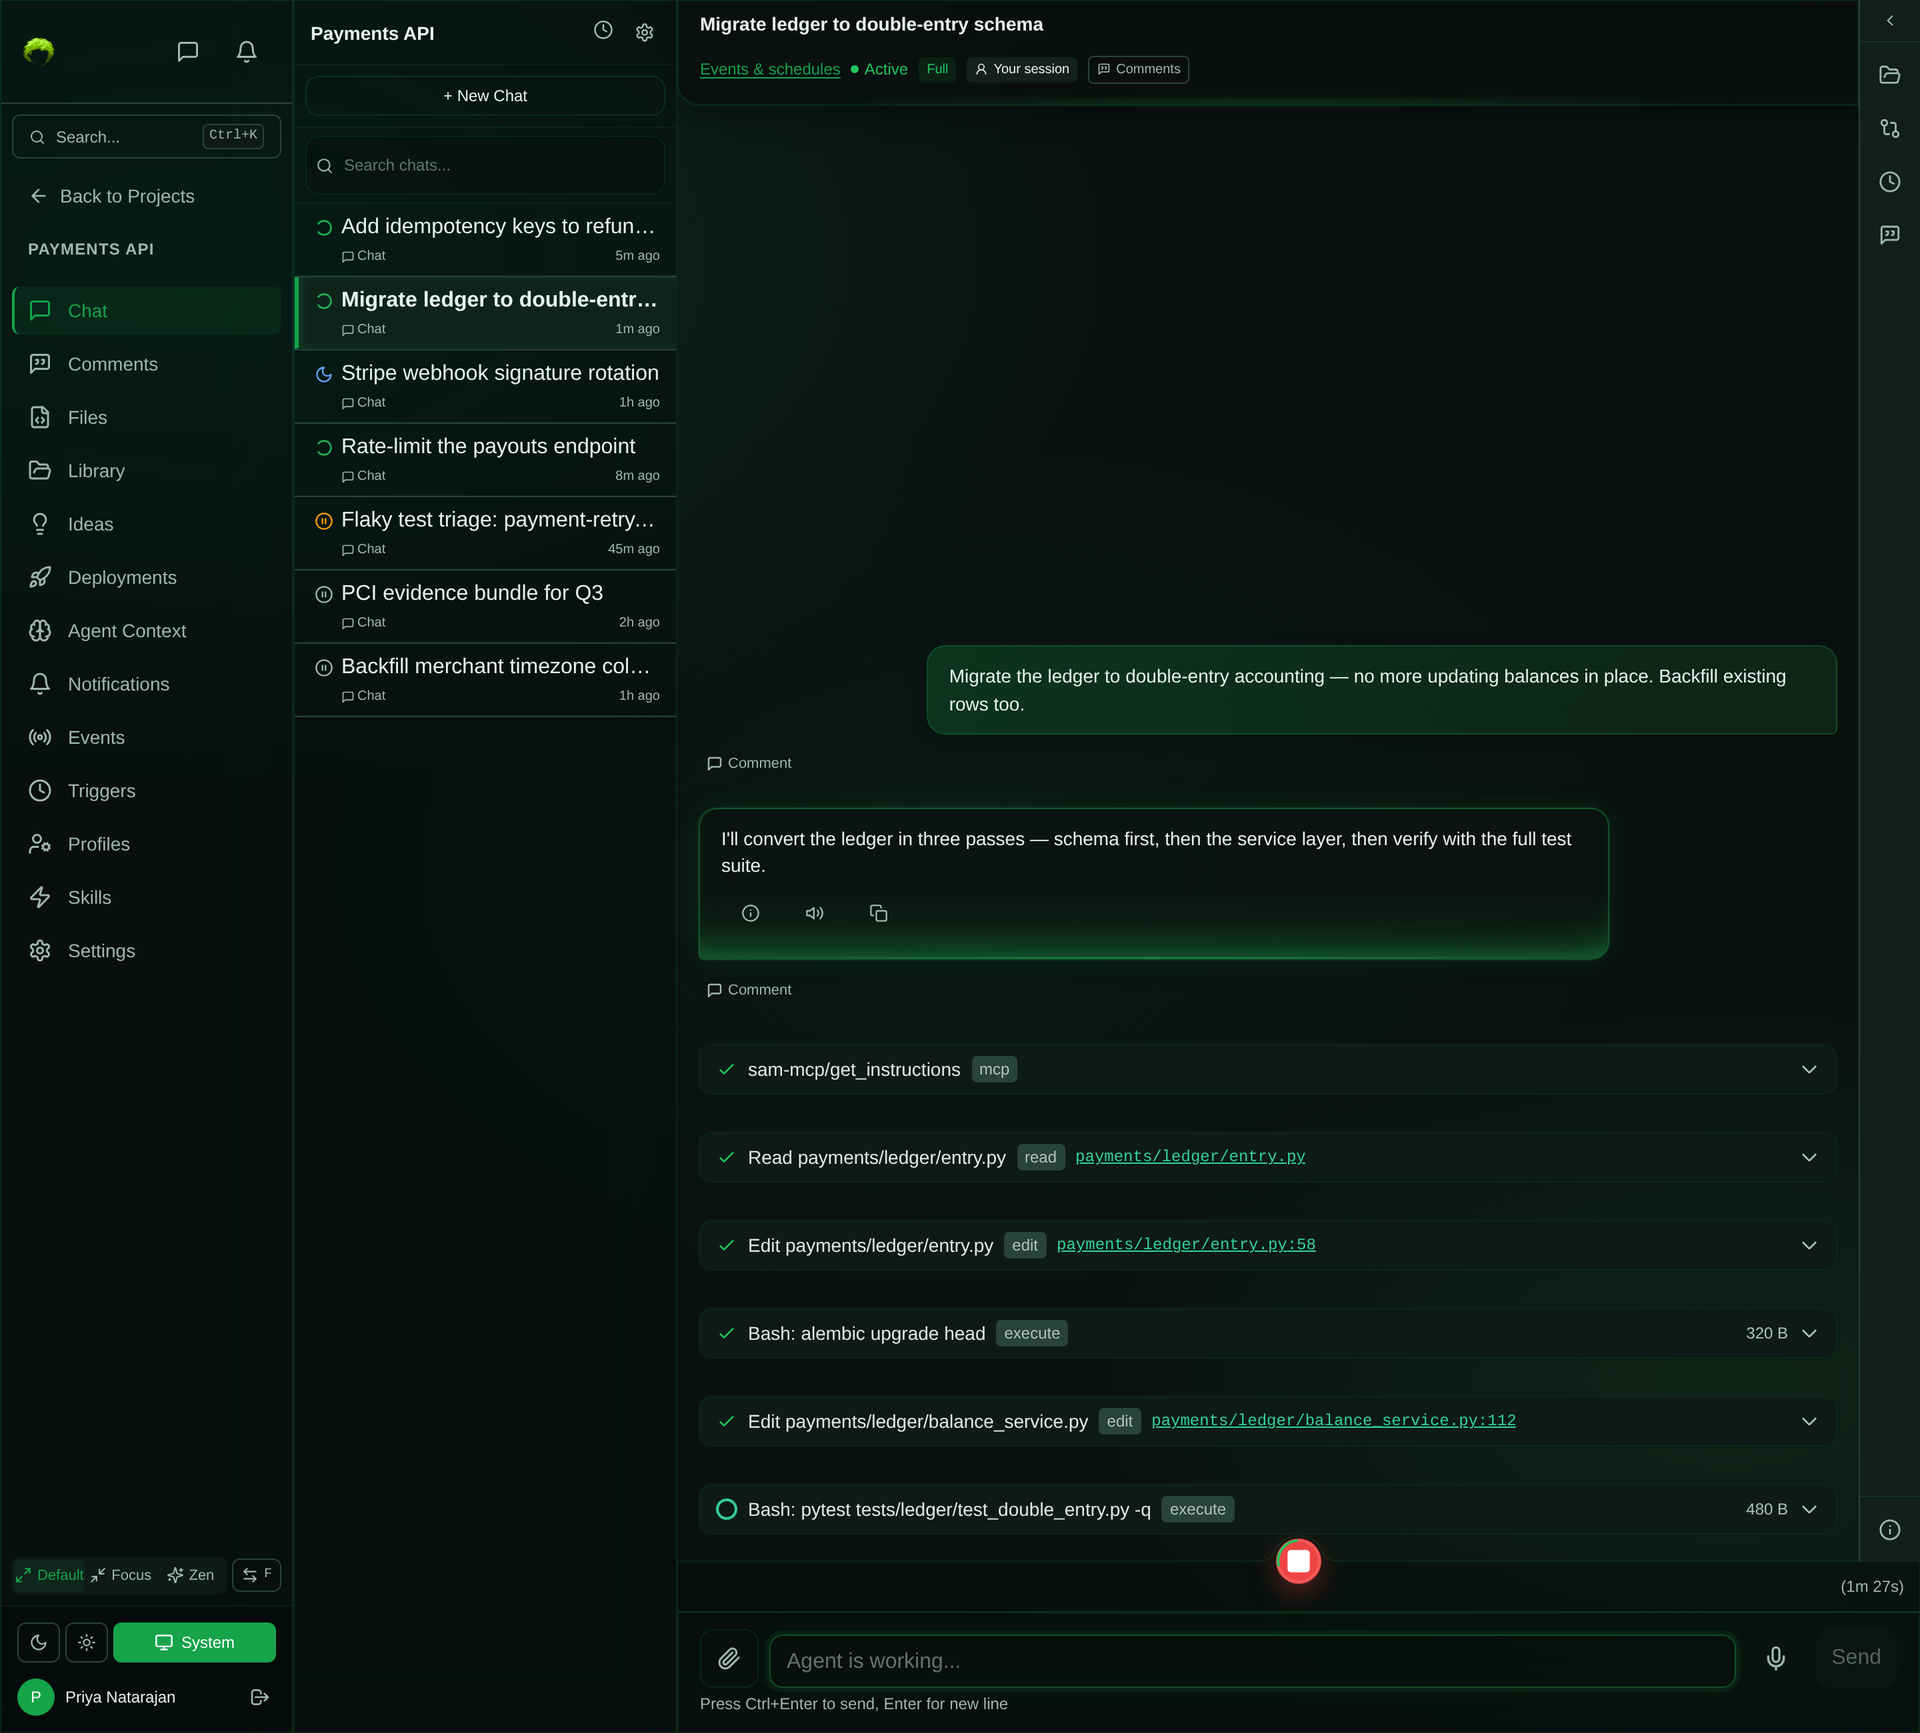The width and height of the screenshot is (1920, 1733).
Task: Play agent reply aloud with speaker icon
Action: [814, 913]
